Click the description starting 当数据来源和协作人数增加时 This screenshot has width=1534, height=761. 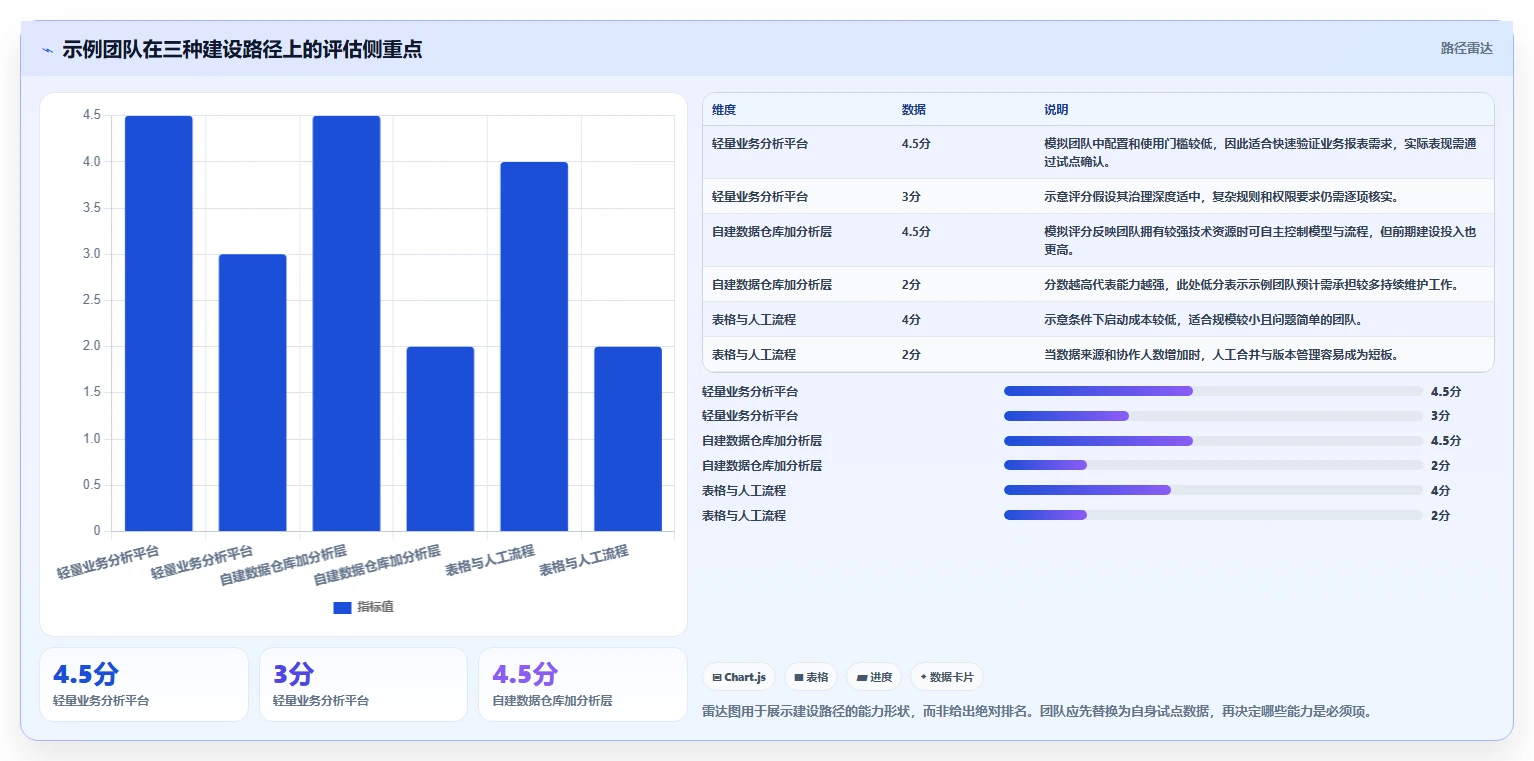click(1221, 355)
